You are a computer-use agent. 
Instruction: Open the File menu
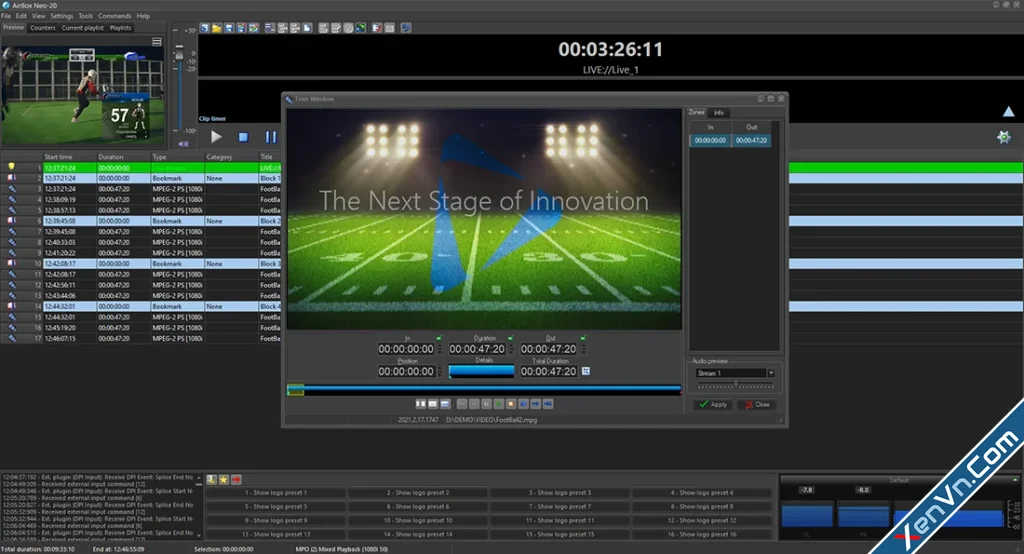pyautogui.click(x=6, y=16)
